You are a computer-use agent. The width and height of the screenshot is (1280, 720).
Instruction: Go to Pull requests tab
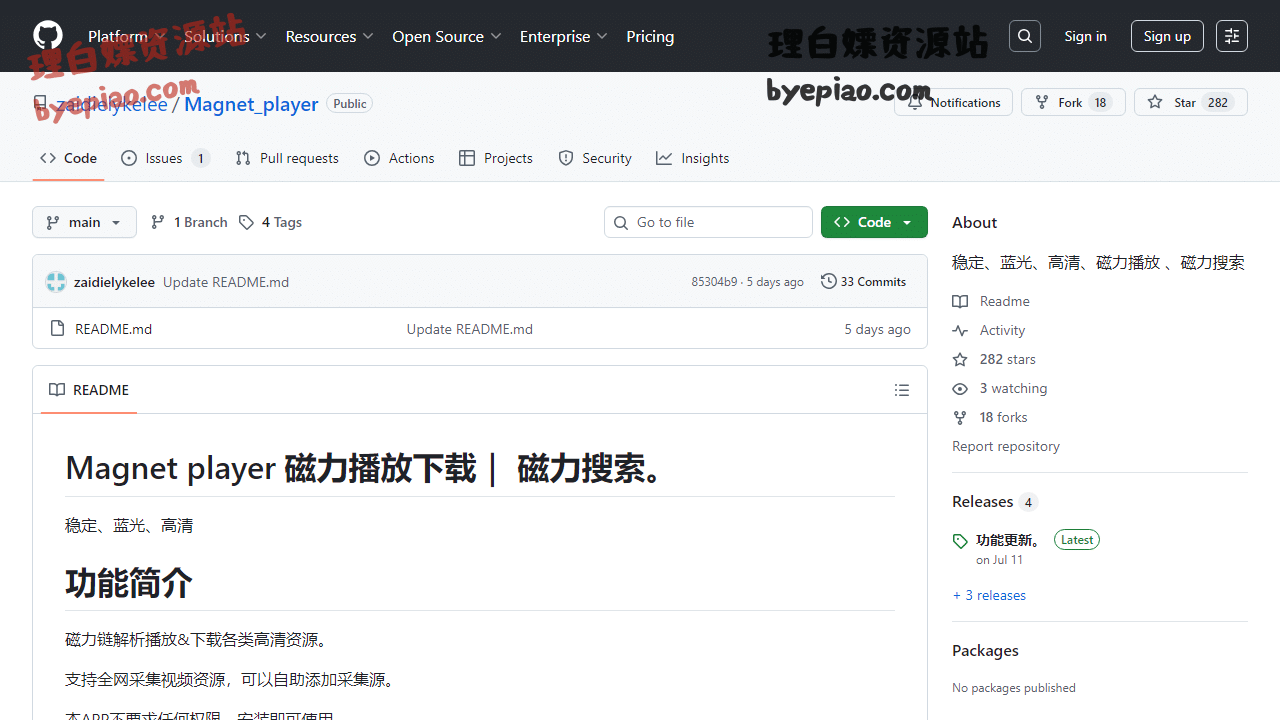(x=287, y=158)
